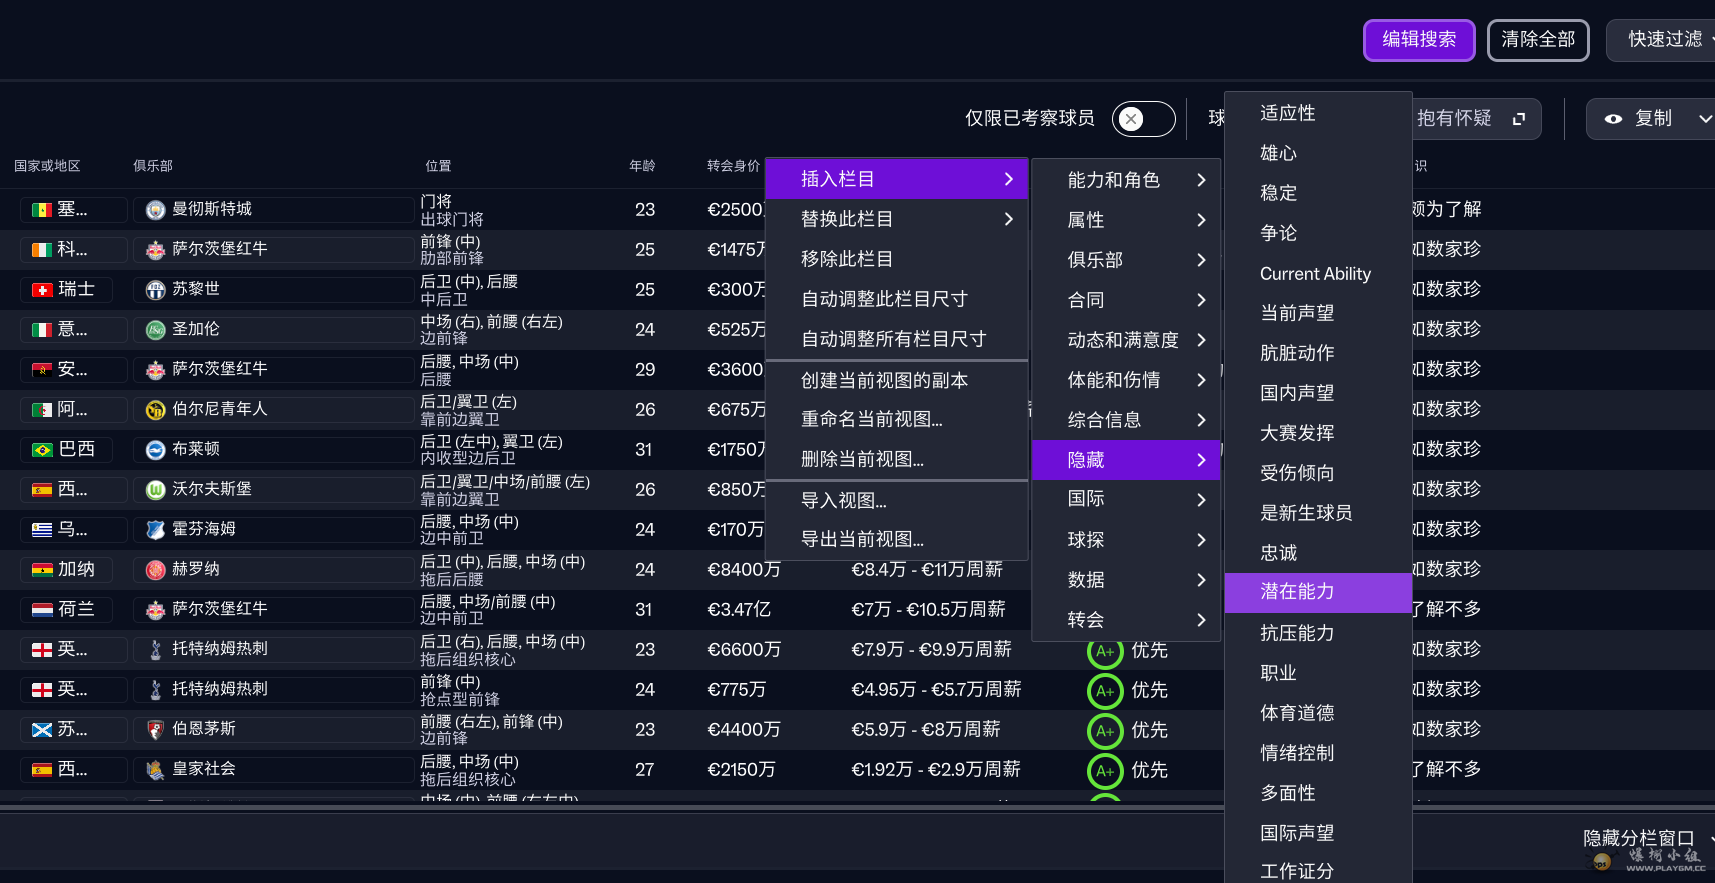Choose Current Ability in the submenu

1315,274
